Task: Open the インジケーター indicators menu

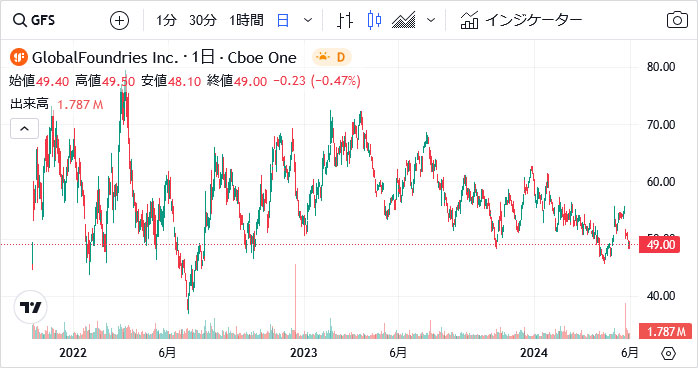Action: pos(521,20)
